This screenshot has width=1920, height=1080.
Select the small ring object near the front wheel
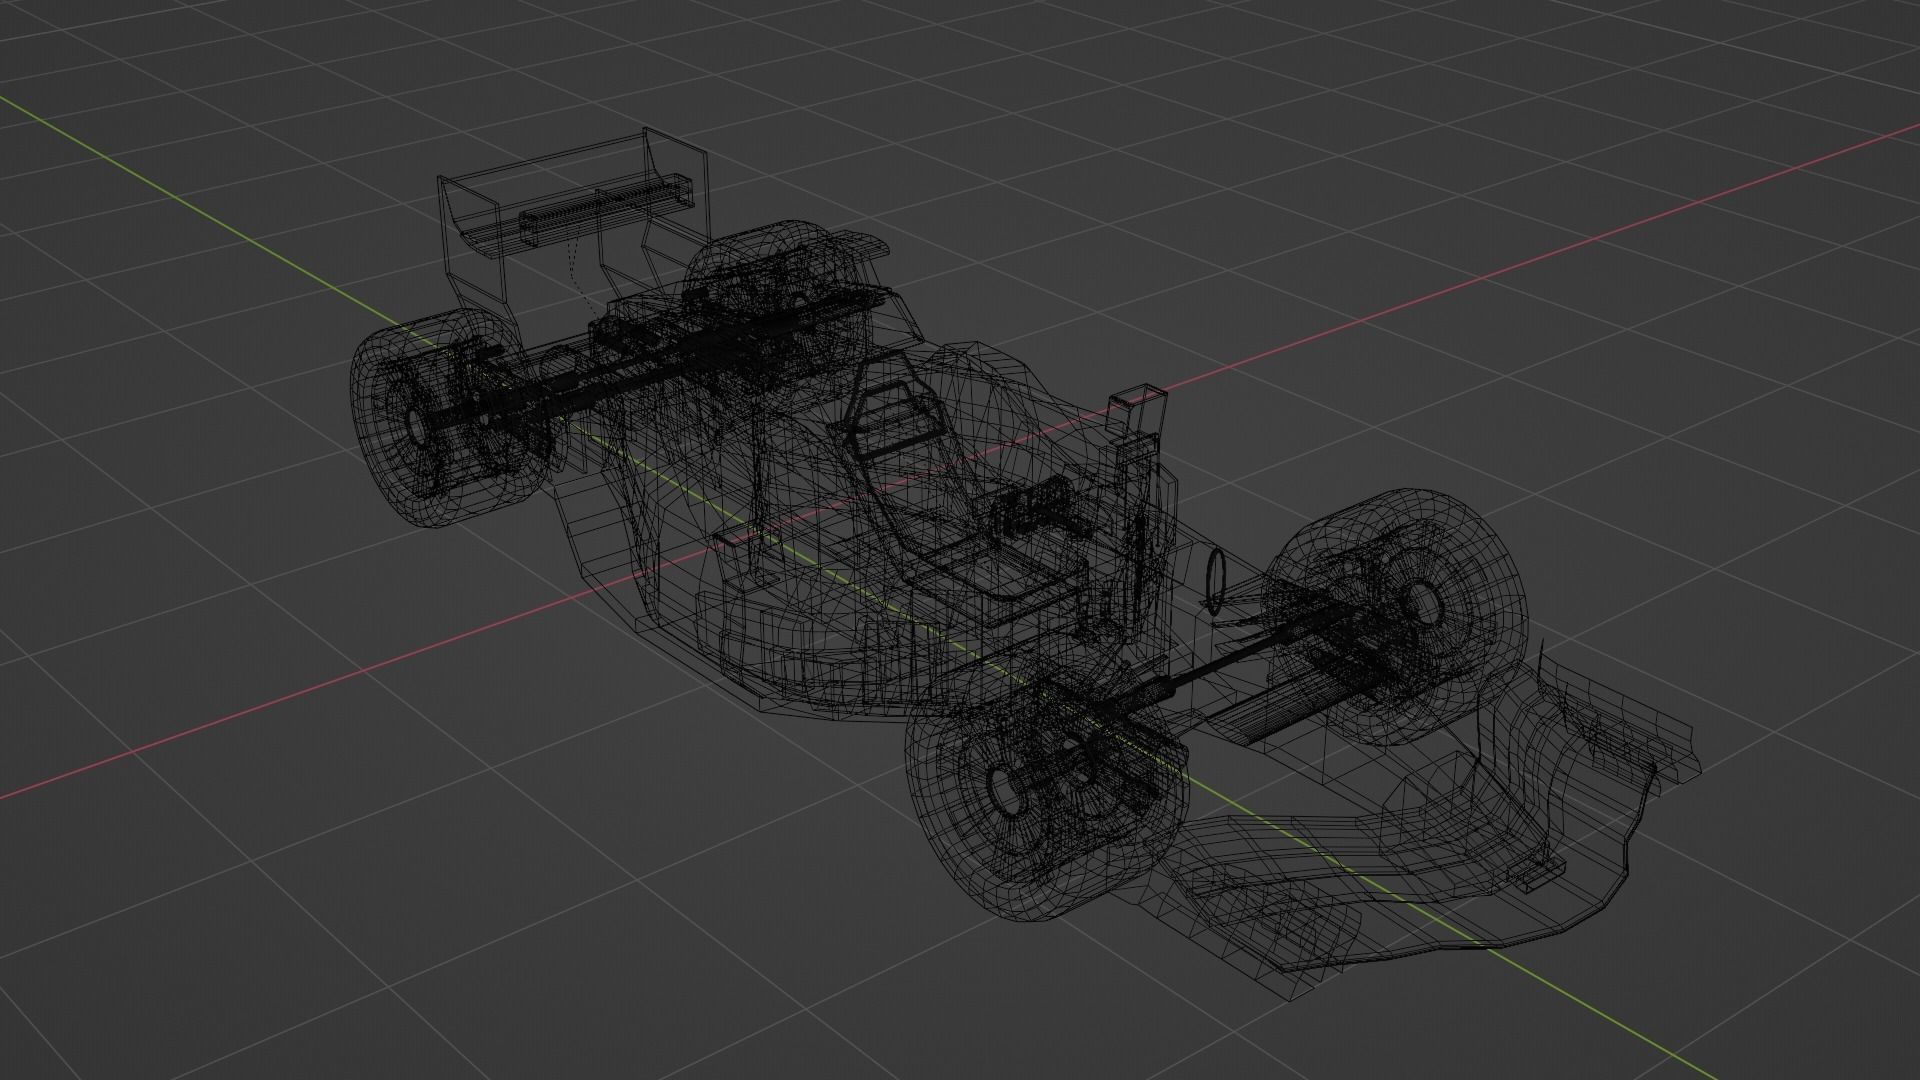(x=1217, y=582)
